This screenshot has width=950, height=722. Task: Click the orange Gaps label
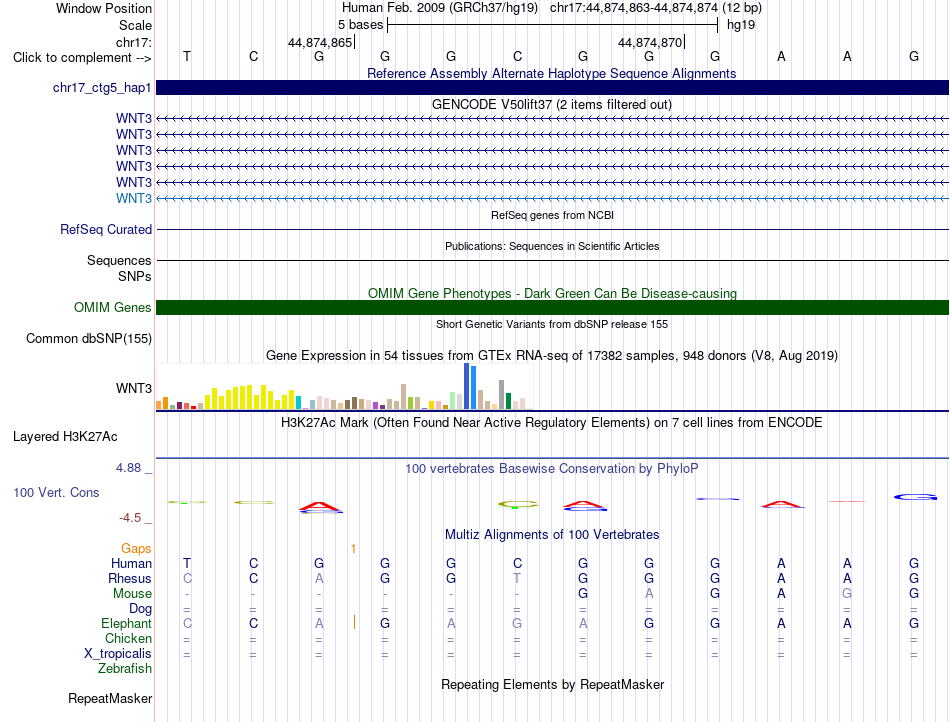[136, 548]
